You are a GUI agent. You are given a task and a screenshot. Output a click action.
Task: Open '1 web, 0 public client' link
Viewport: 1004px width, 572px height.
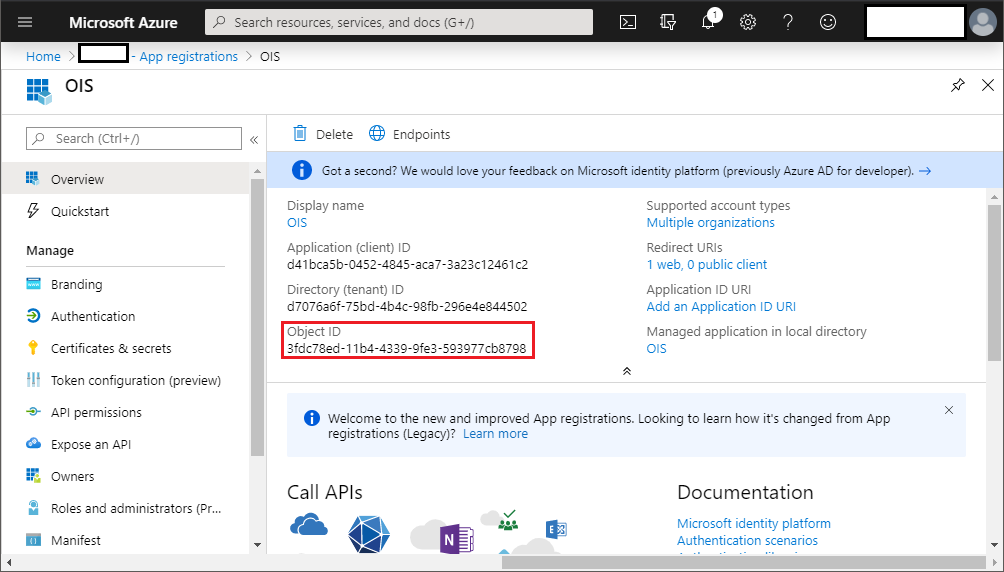point(706,265)
